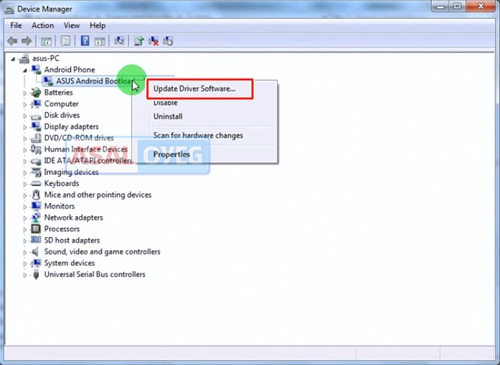
Task: Maximize the Device Manager window
Action: (x=458, y=6)
